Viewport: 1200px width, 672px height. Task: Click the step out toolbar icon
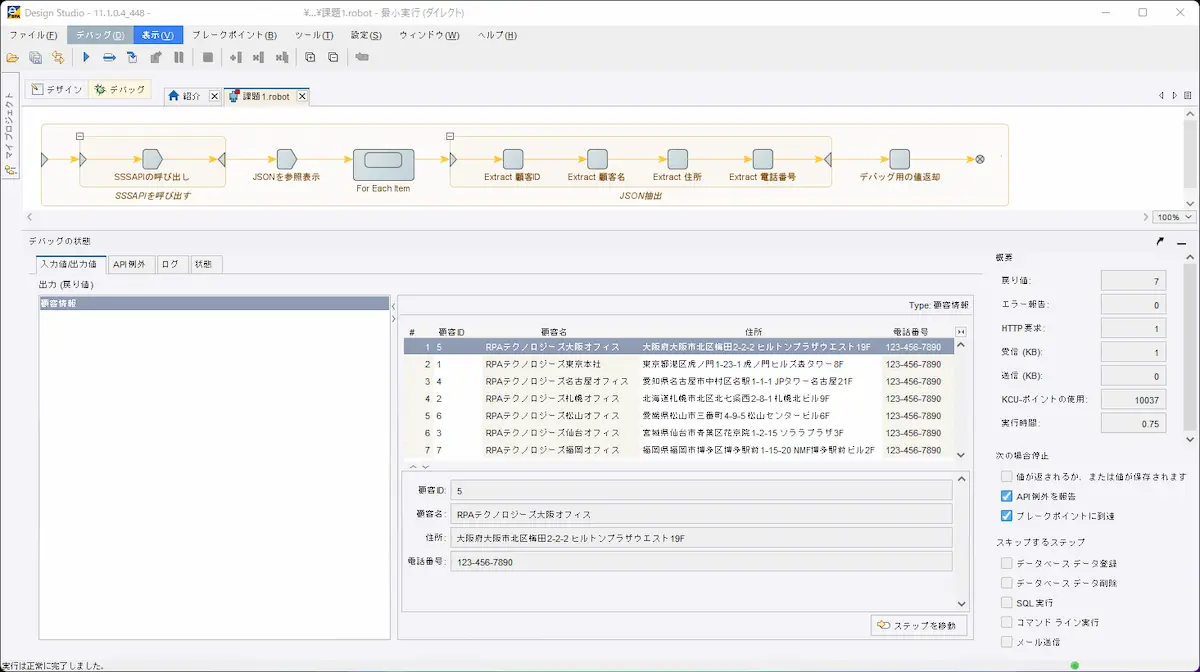pyautogui.click(x=156, y=57)
